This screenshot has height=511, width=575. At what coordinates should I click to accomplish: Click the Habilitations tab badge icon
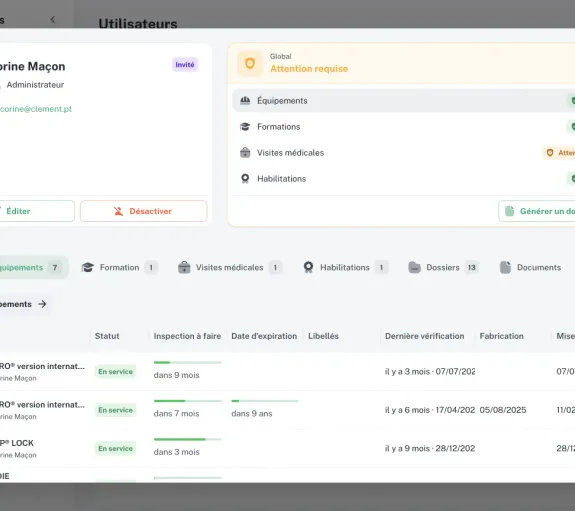click(308, 267)
